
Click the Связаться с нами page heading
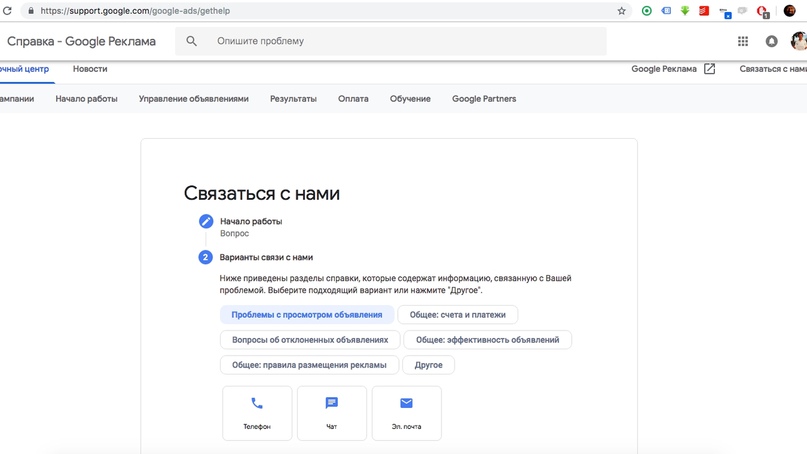[x=262, y=194]
